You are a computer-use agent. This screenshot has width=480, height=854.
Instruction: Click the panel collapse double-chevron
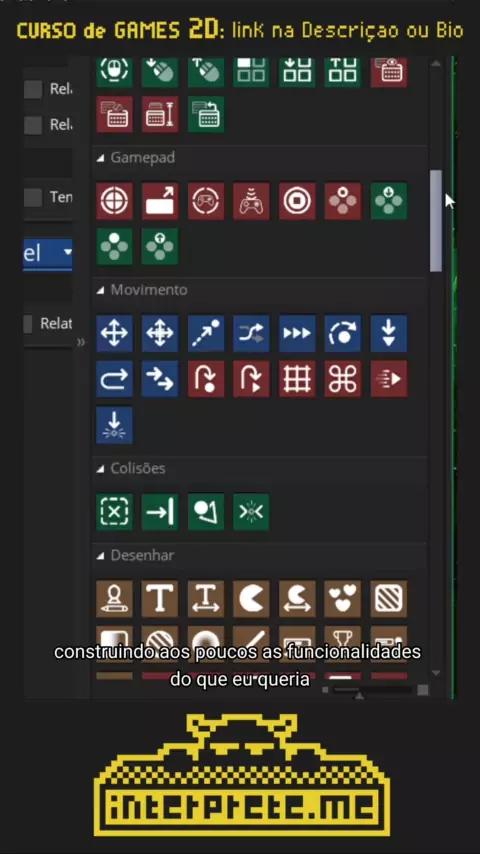(81, 343)
